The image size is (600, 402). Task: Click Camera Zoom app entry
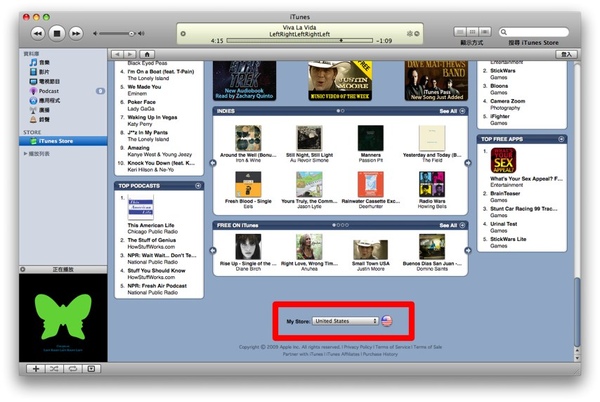coord(507,101)
